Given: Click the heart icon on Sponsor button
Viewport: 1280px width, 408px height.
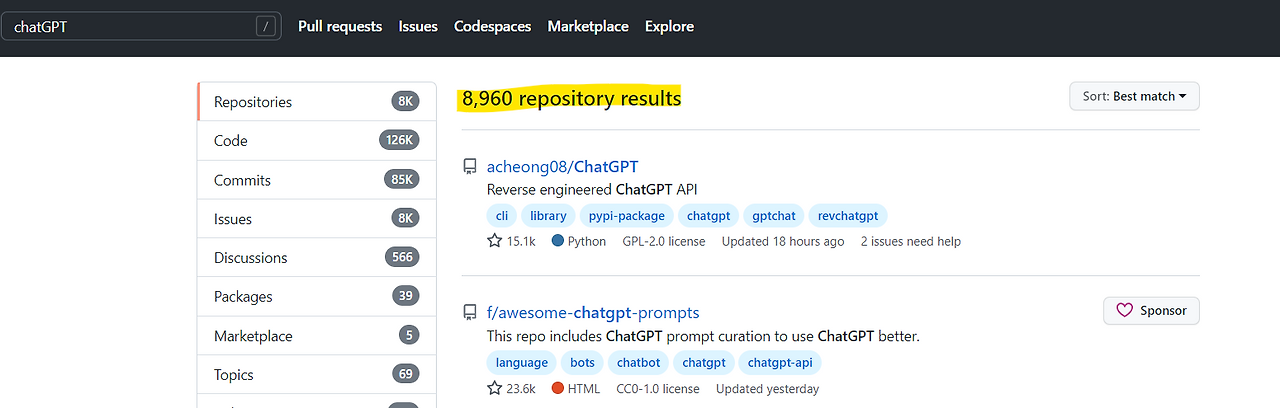Looking at the screenshot, I should (x=1125, y=310).
